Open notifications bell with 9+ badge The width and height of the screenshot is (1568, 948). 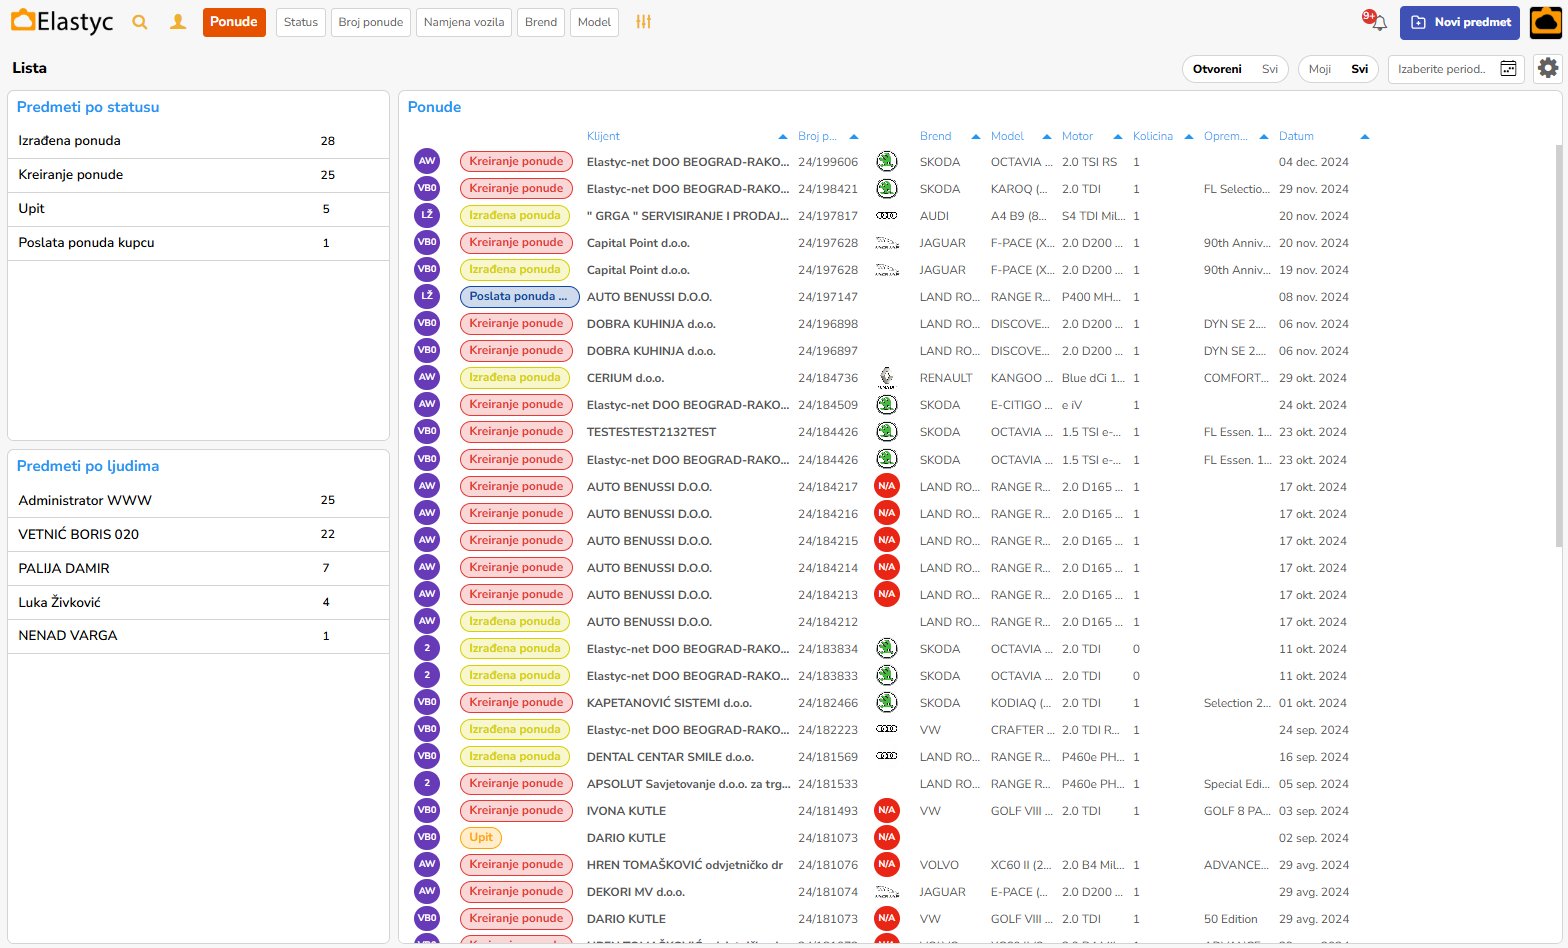(x=1377, y=22)
